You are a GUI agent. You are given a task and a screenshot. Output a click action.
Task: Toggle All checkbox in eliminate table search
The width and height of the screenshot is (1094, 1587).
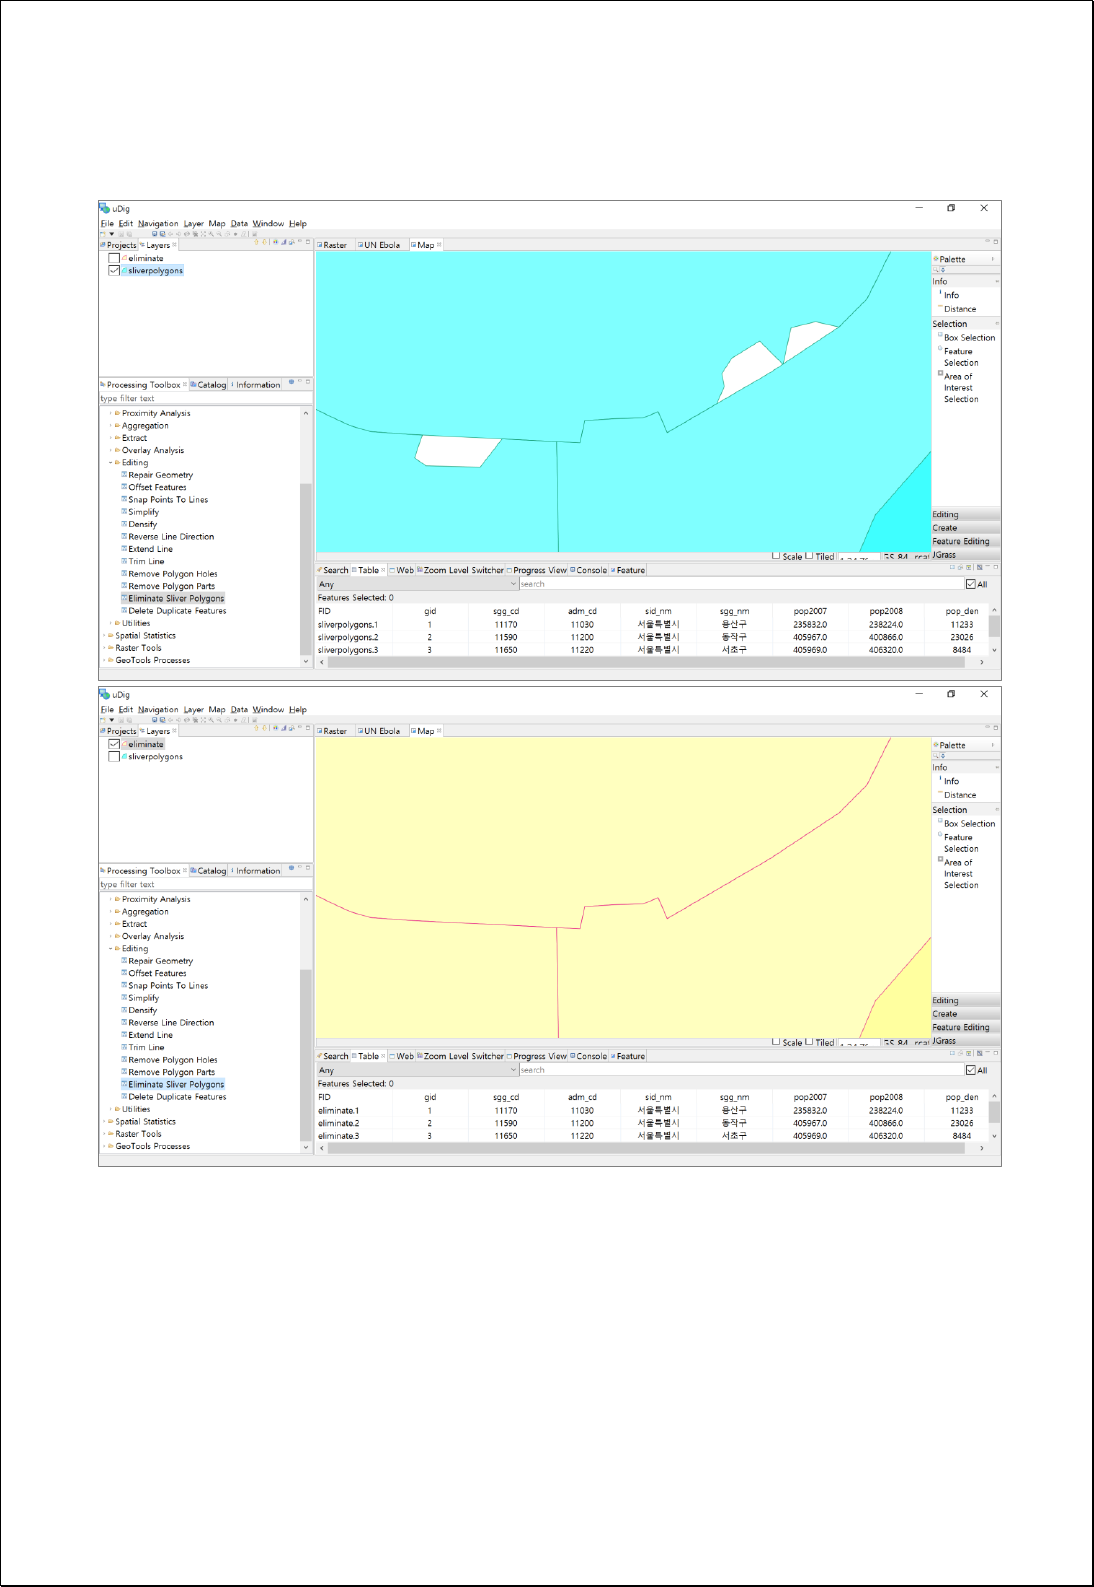(970, 1070)
